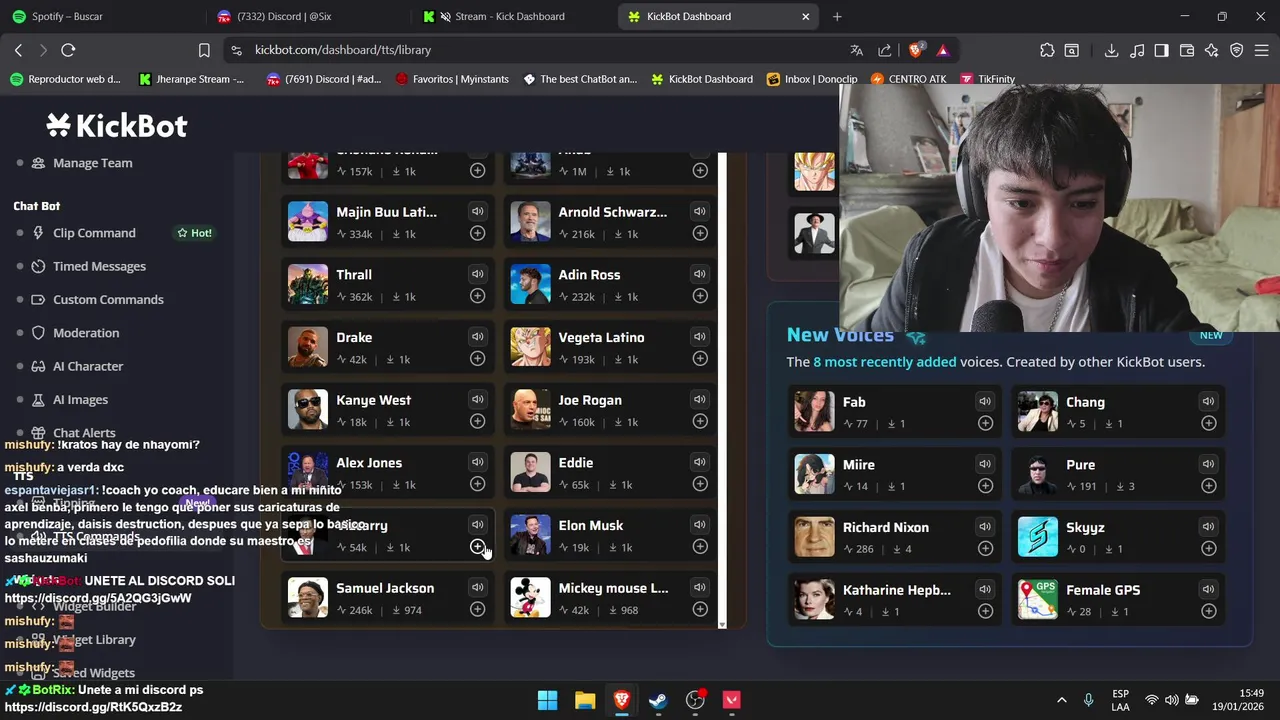Go to Timed Messages
The height and width of the screenshot is (720, 1280).
click(99, 266)
